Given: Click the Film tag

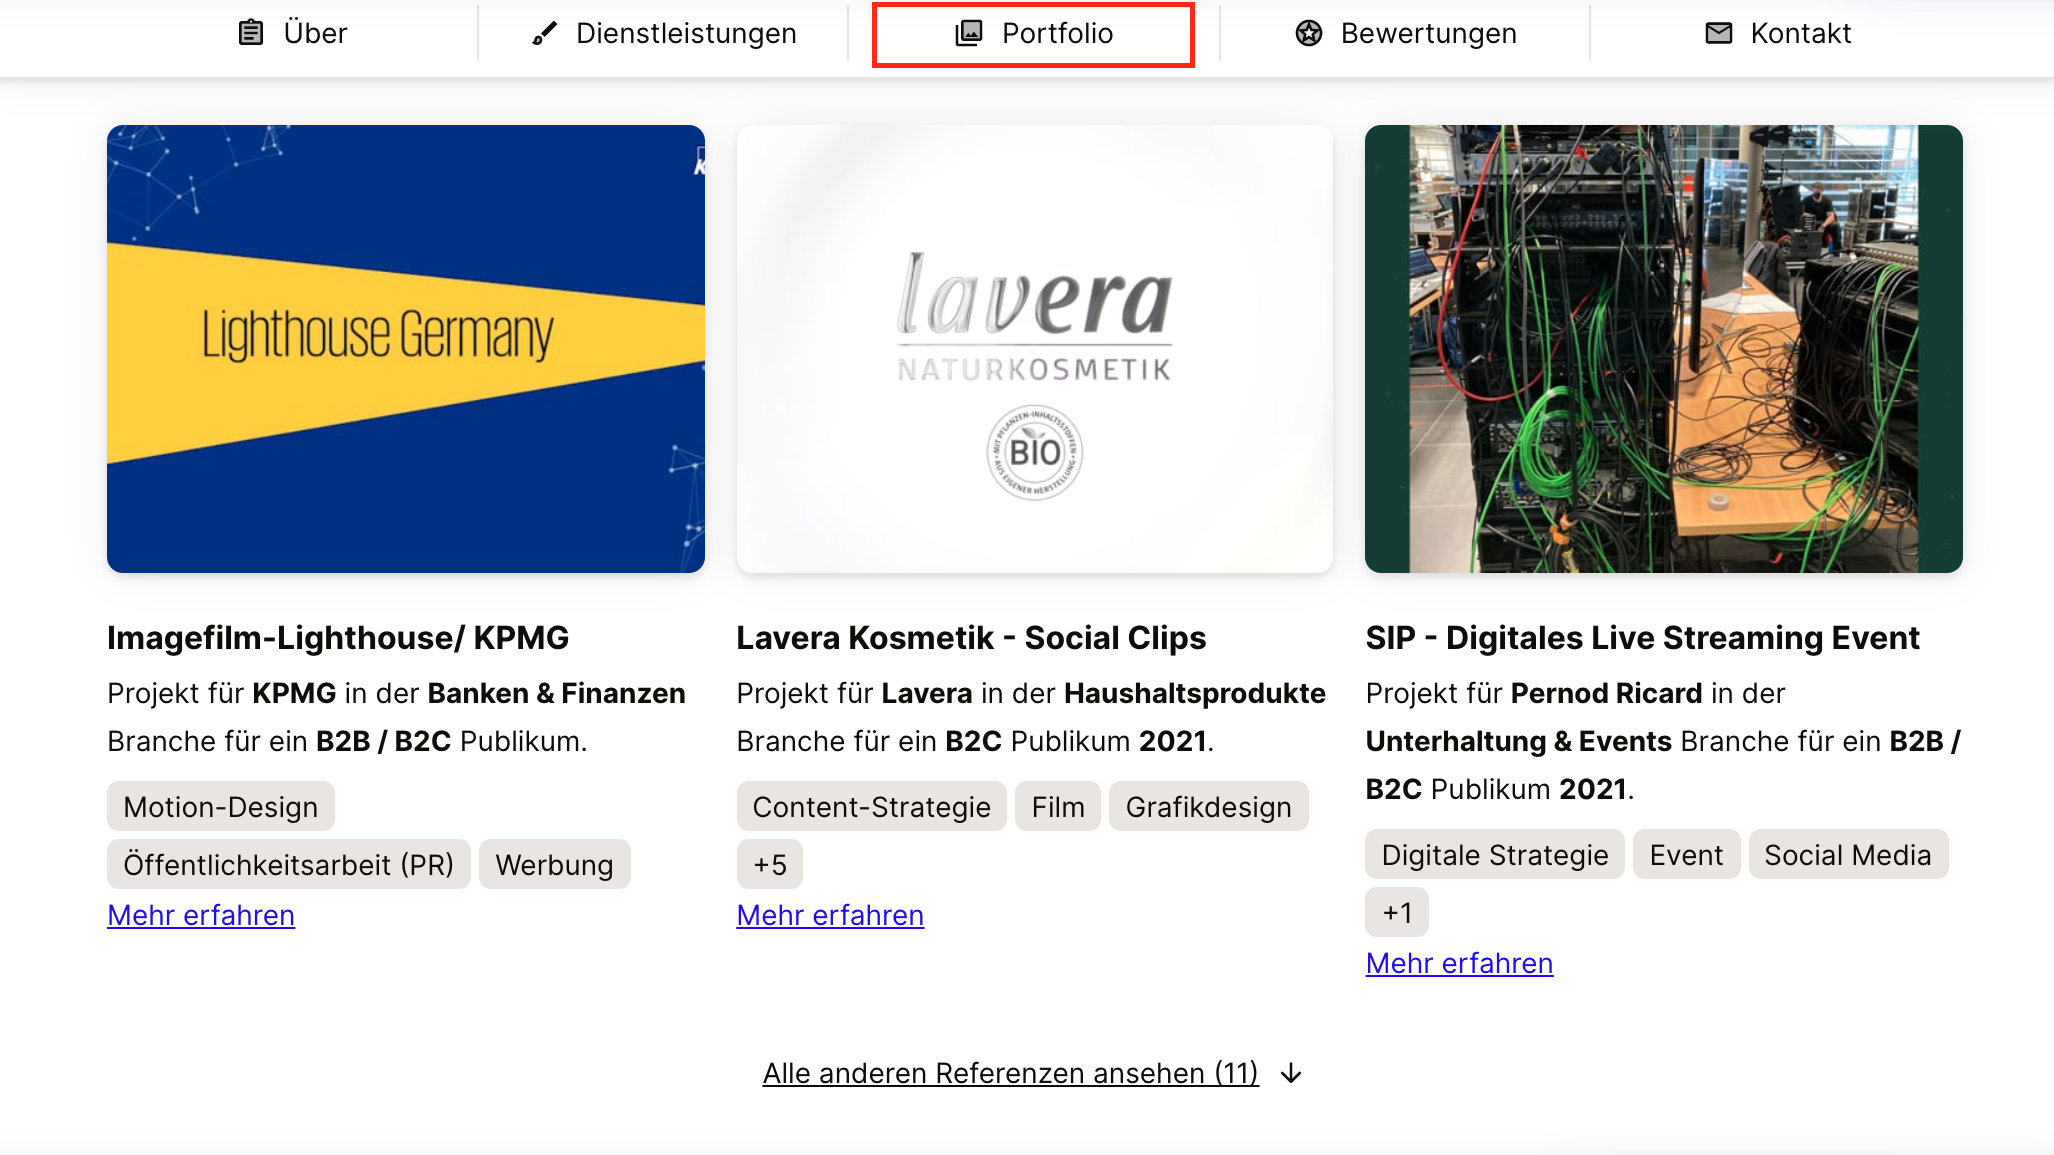Looking at the screenshot, I should (1058, 806).
